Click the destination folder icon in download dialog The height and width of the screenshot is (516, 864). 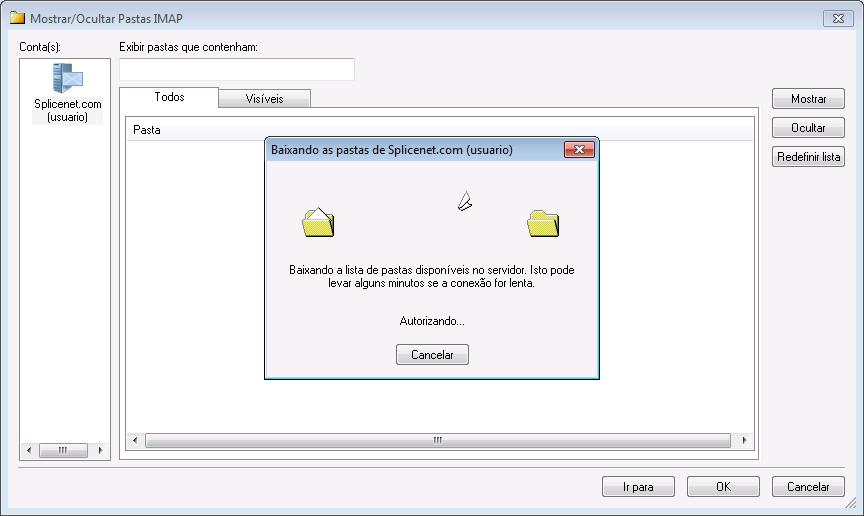tap(543, 223)
